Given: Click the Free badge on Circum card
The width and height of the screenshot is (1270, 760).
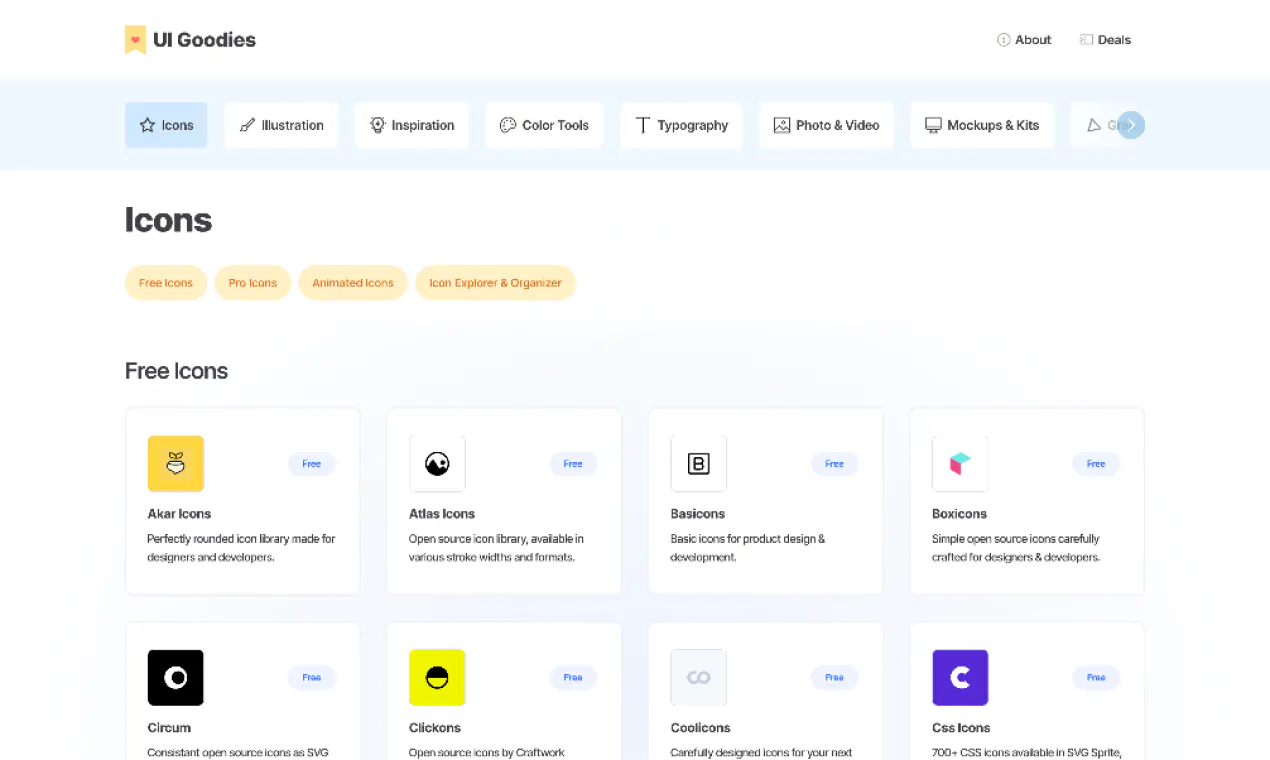Looking at the screenshot, I should tap(312, 678).
